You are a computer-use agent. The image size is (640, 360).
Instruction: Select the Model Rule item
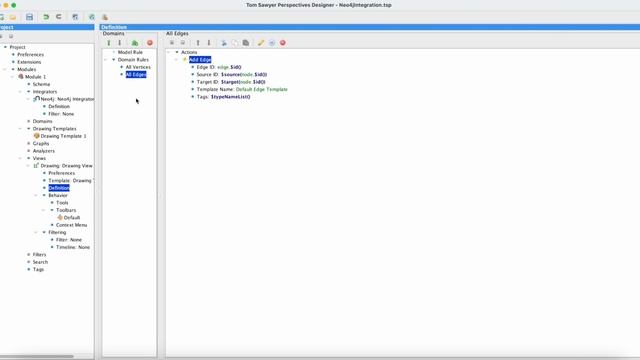pyautogui.click(x=130, y=52)
